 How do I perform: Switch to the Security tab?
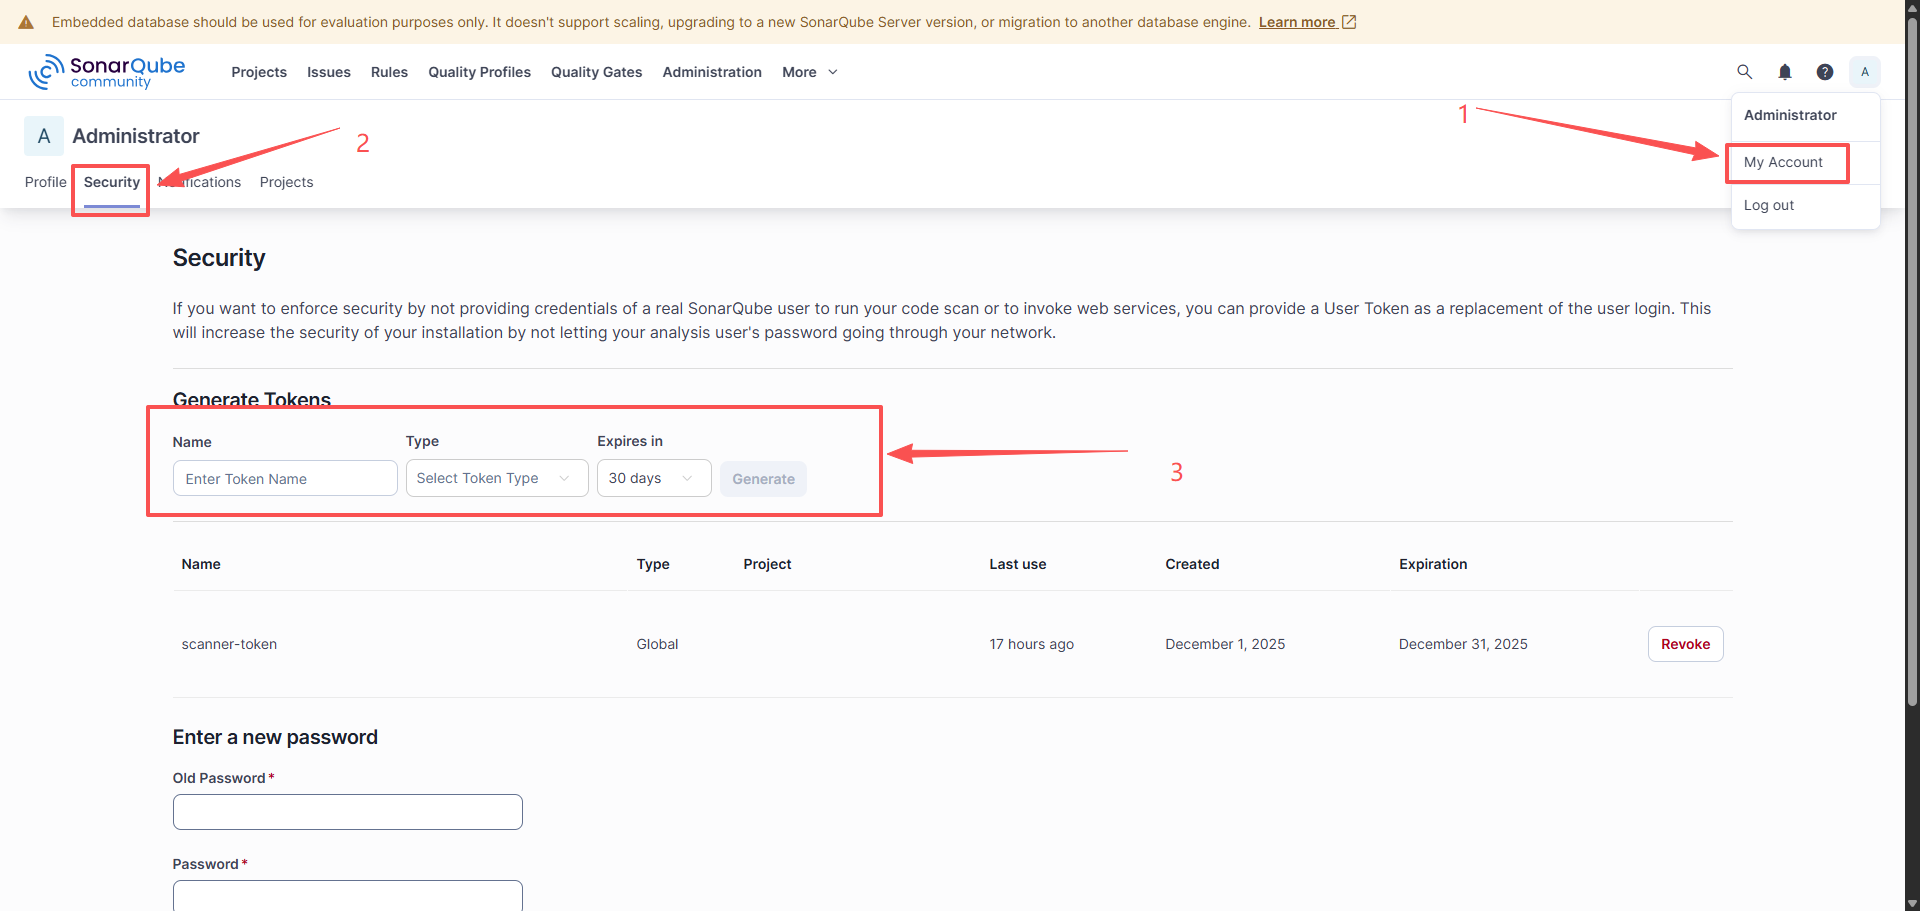click(x=110, y=182)
